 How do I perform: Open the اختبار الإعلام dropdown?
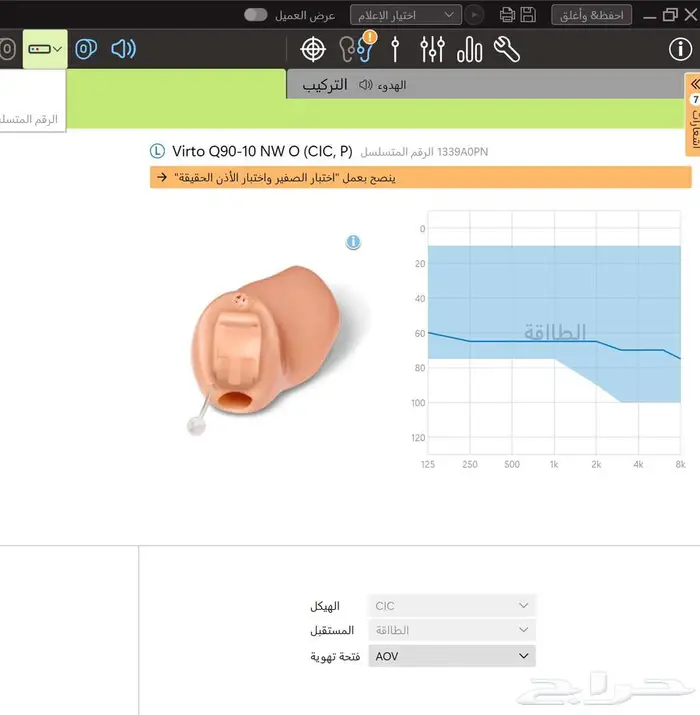405,14
